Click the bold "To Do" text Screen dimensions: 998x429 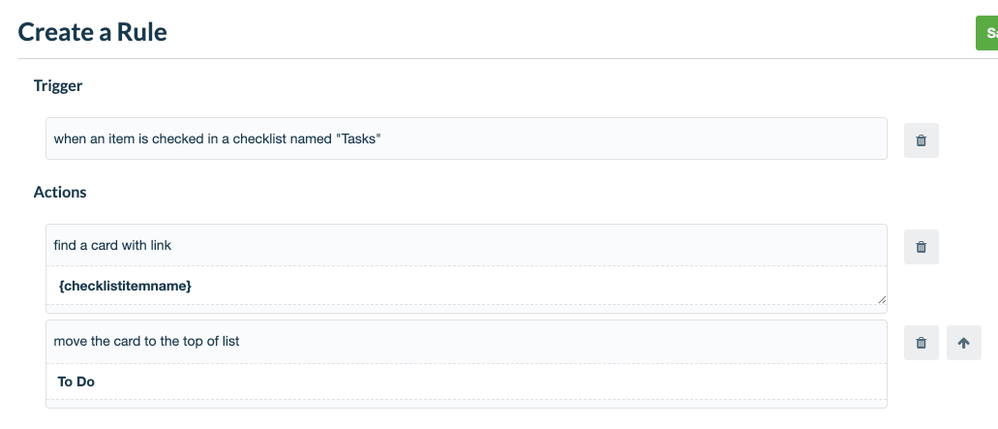point(76,382)
